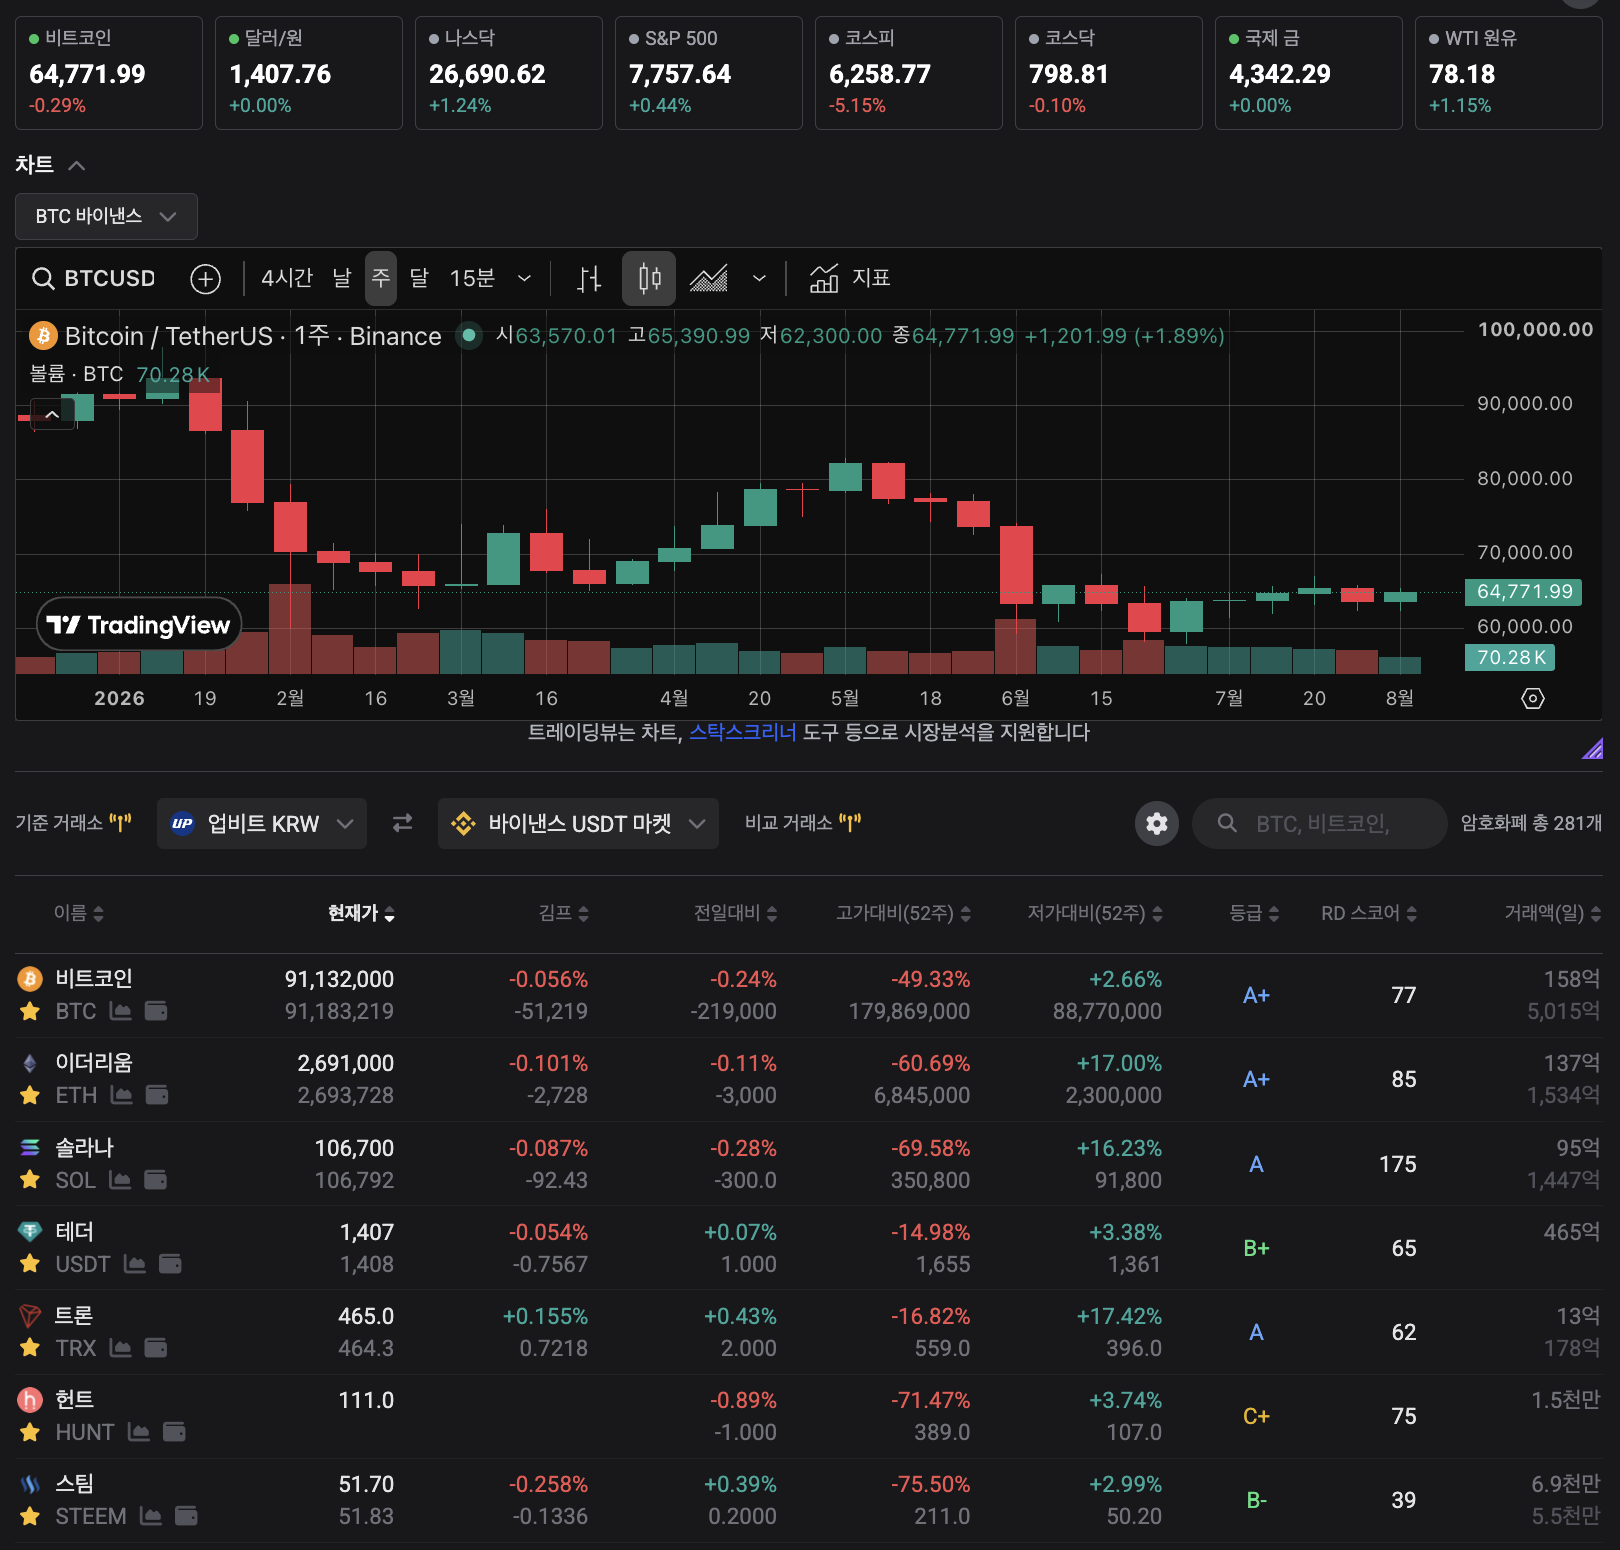
Task: Select the 날 daily interval
Action: click(x=342, y=278)
